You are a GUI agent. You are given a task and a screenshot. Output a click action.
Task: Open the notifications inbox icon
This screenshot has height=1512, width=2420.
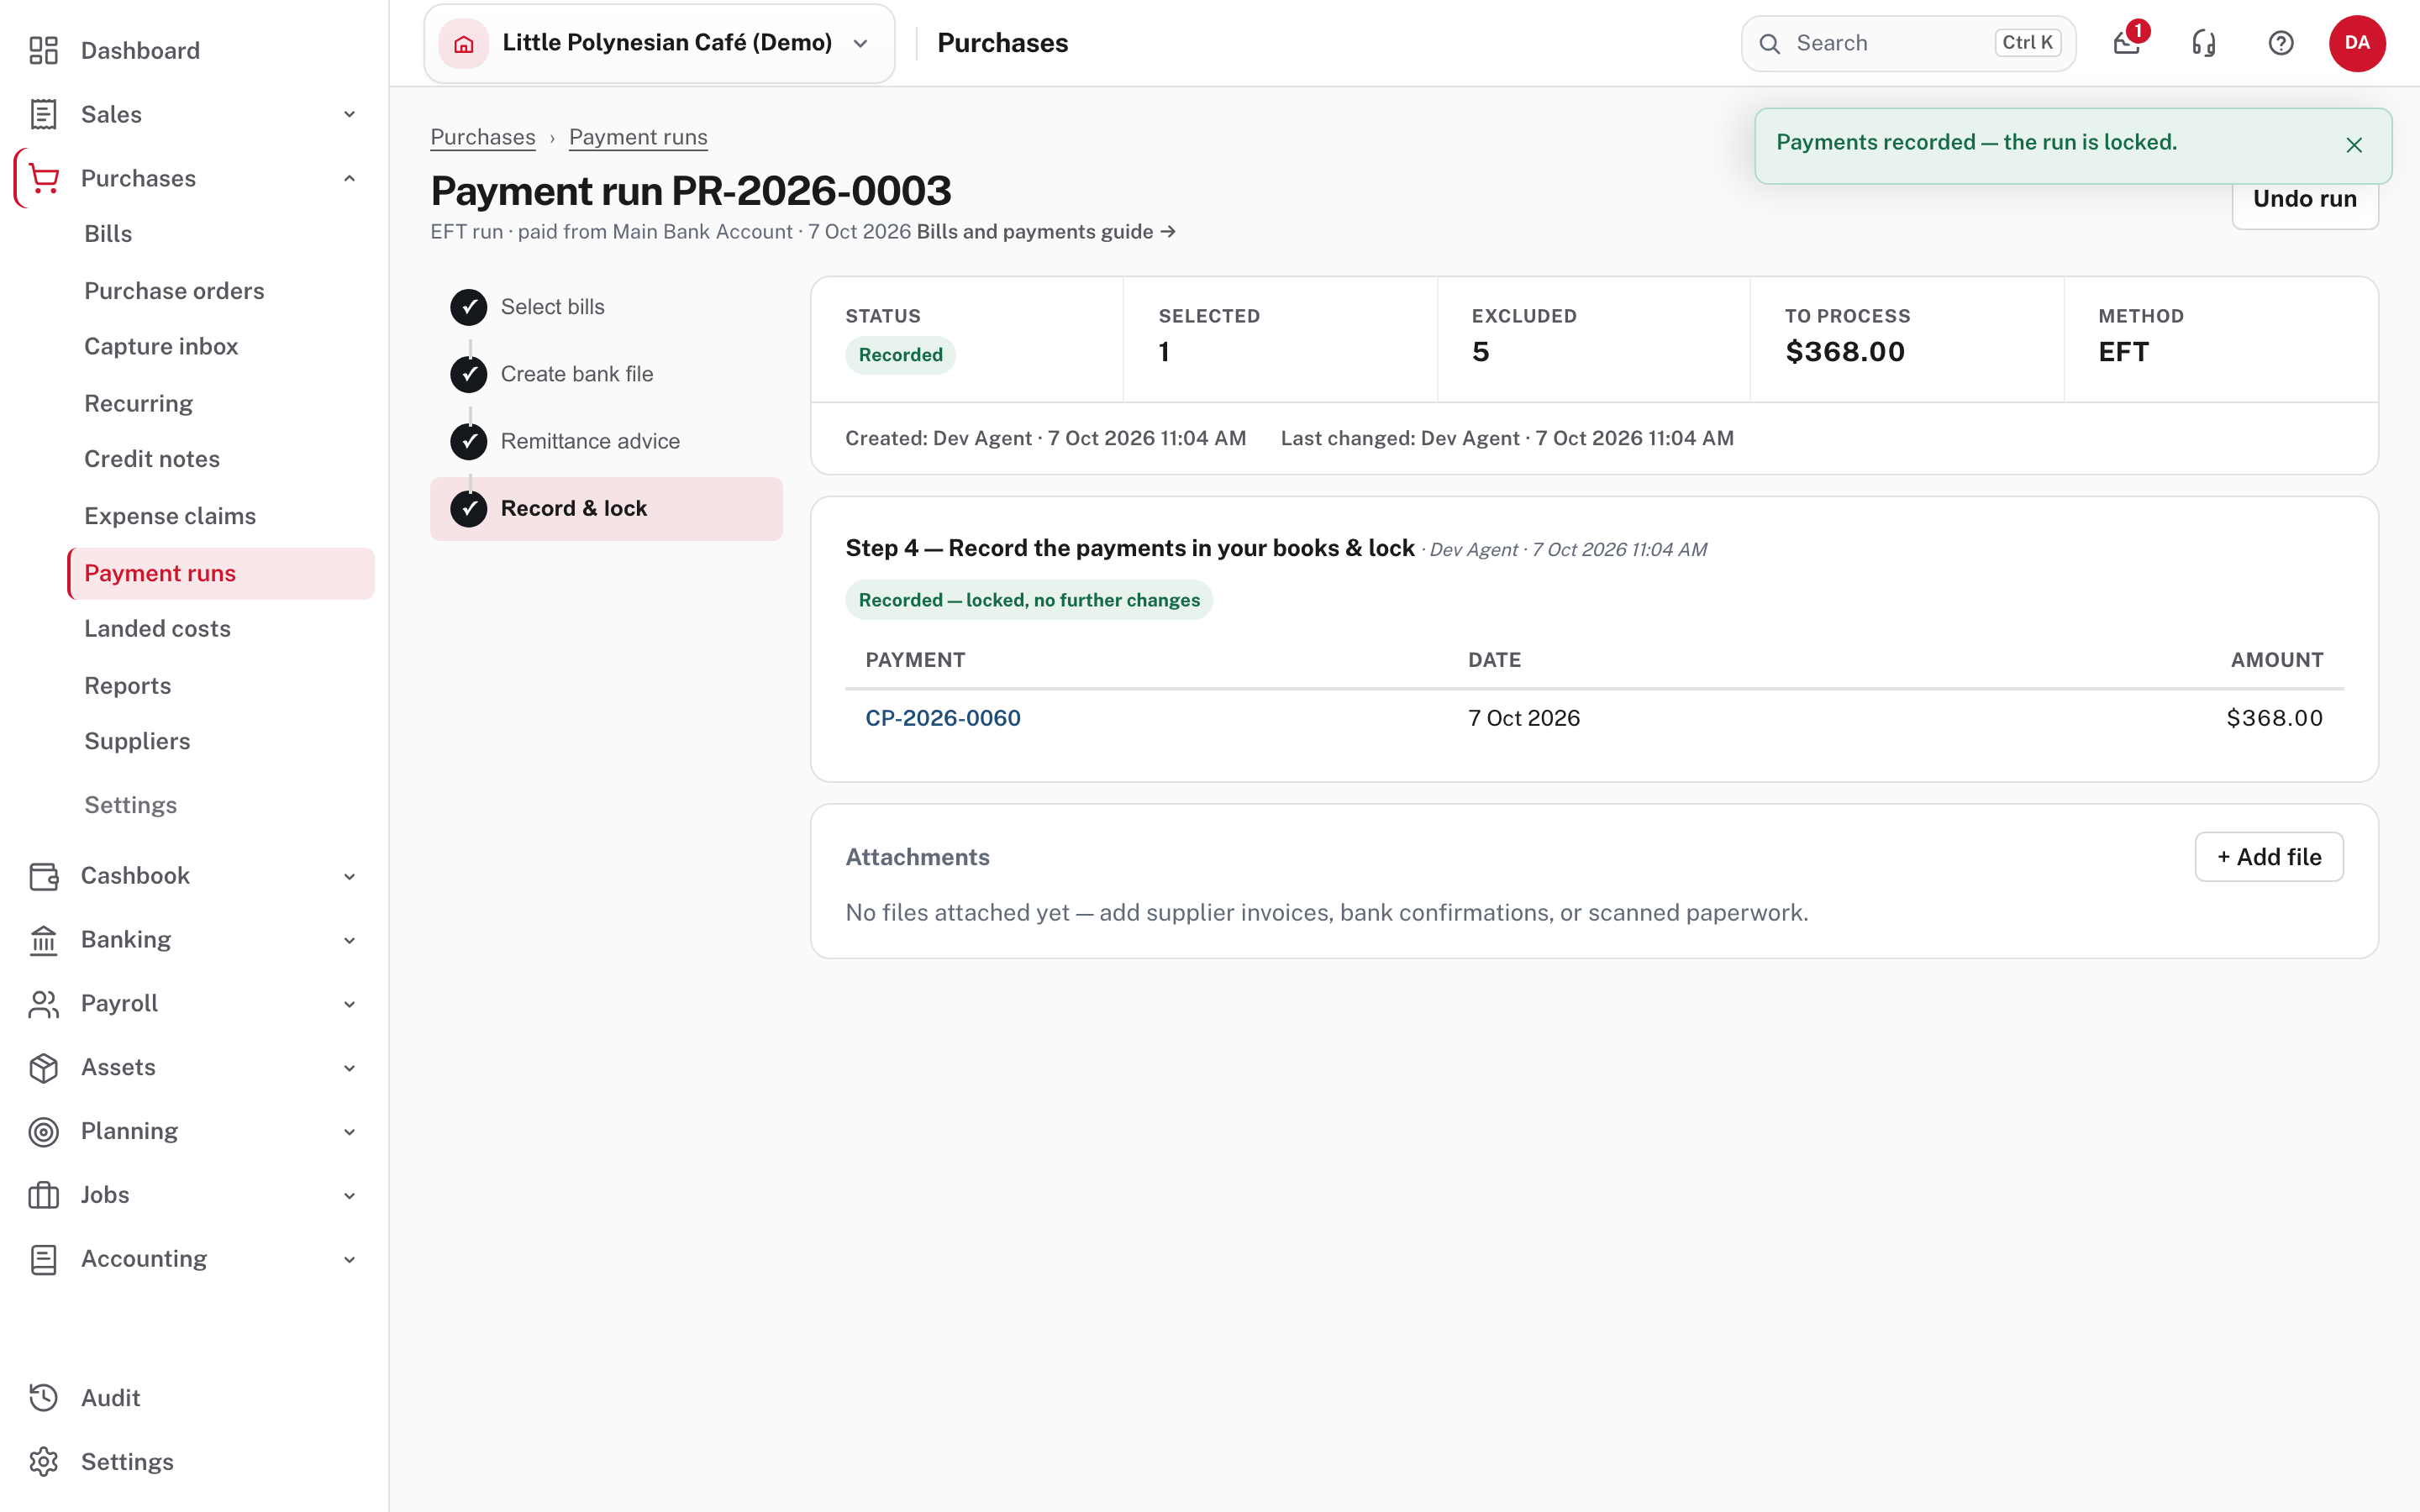click(2127, 43)
